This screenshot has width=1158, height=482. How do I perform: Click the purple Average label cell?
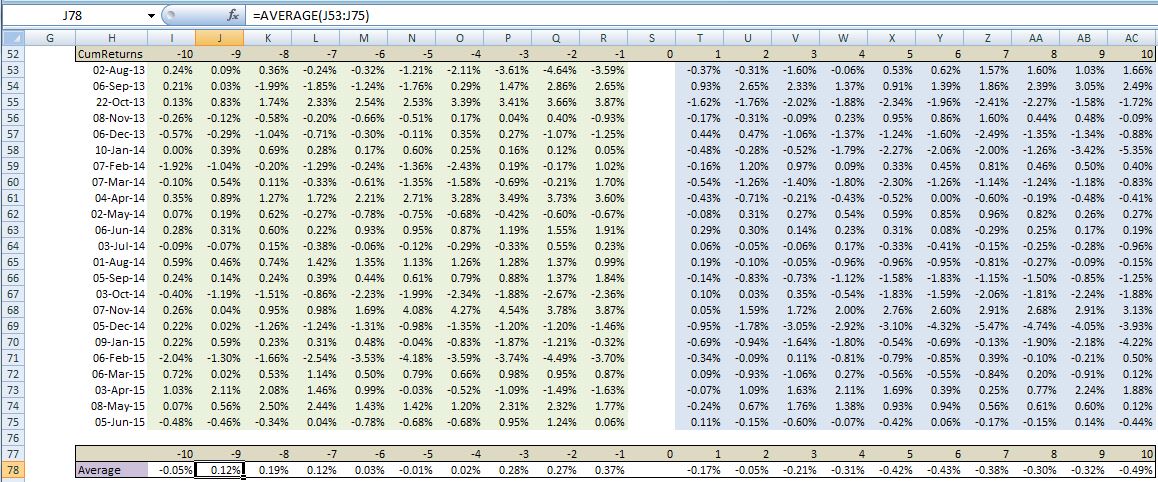click(111, 469)
